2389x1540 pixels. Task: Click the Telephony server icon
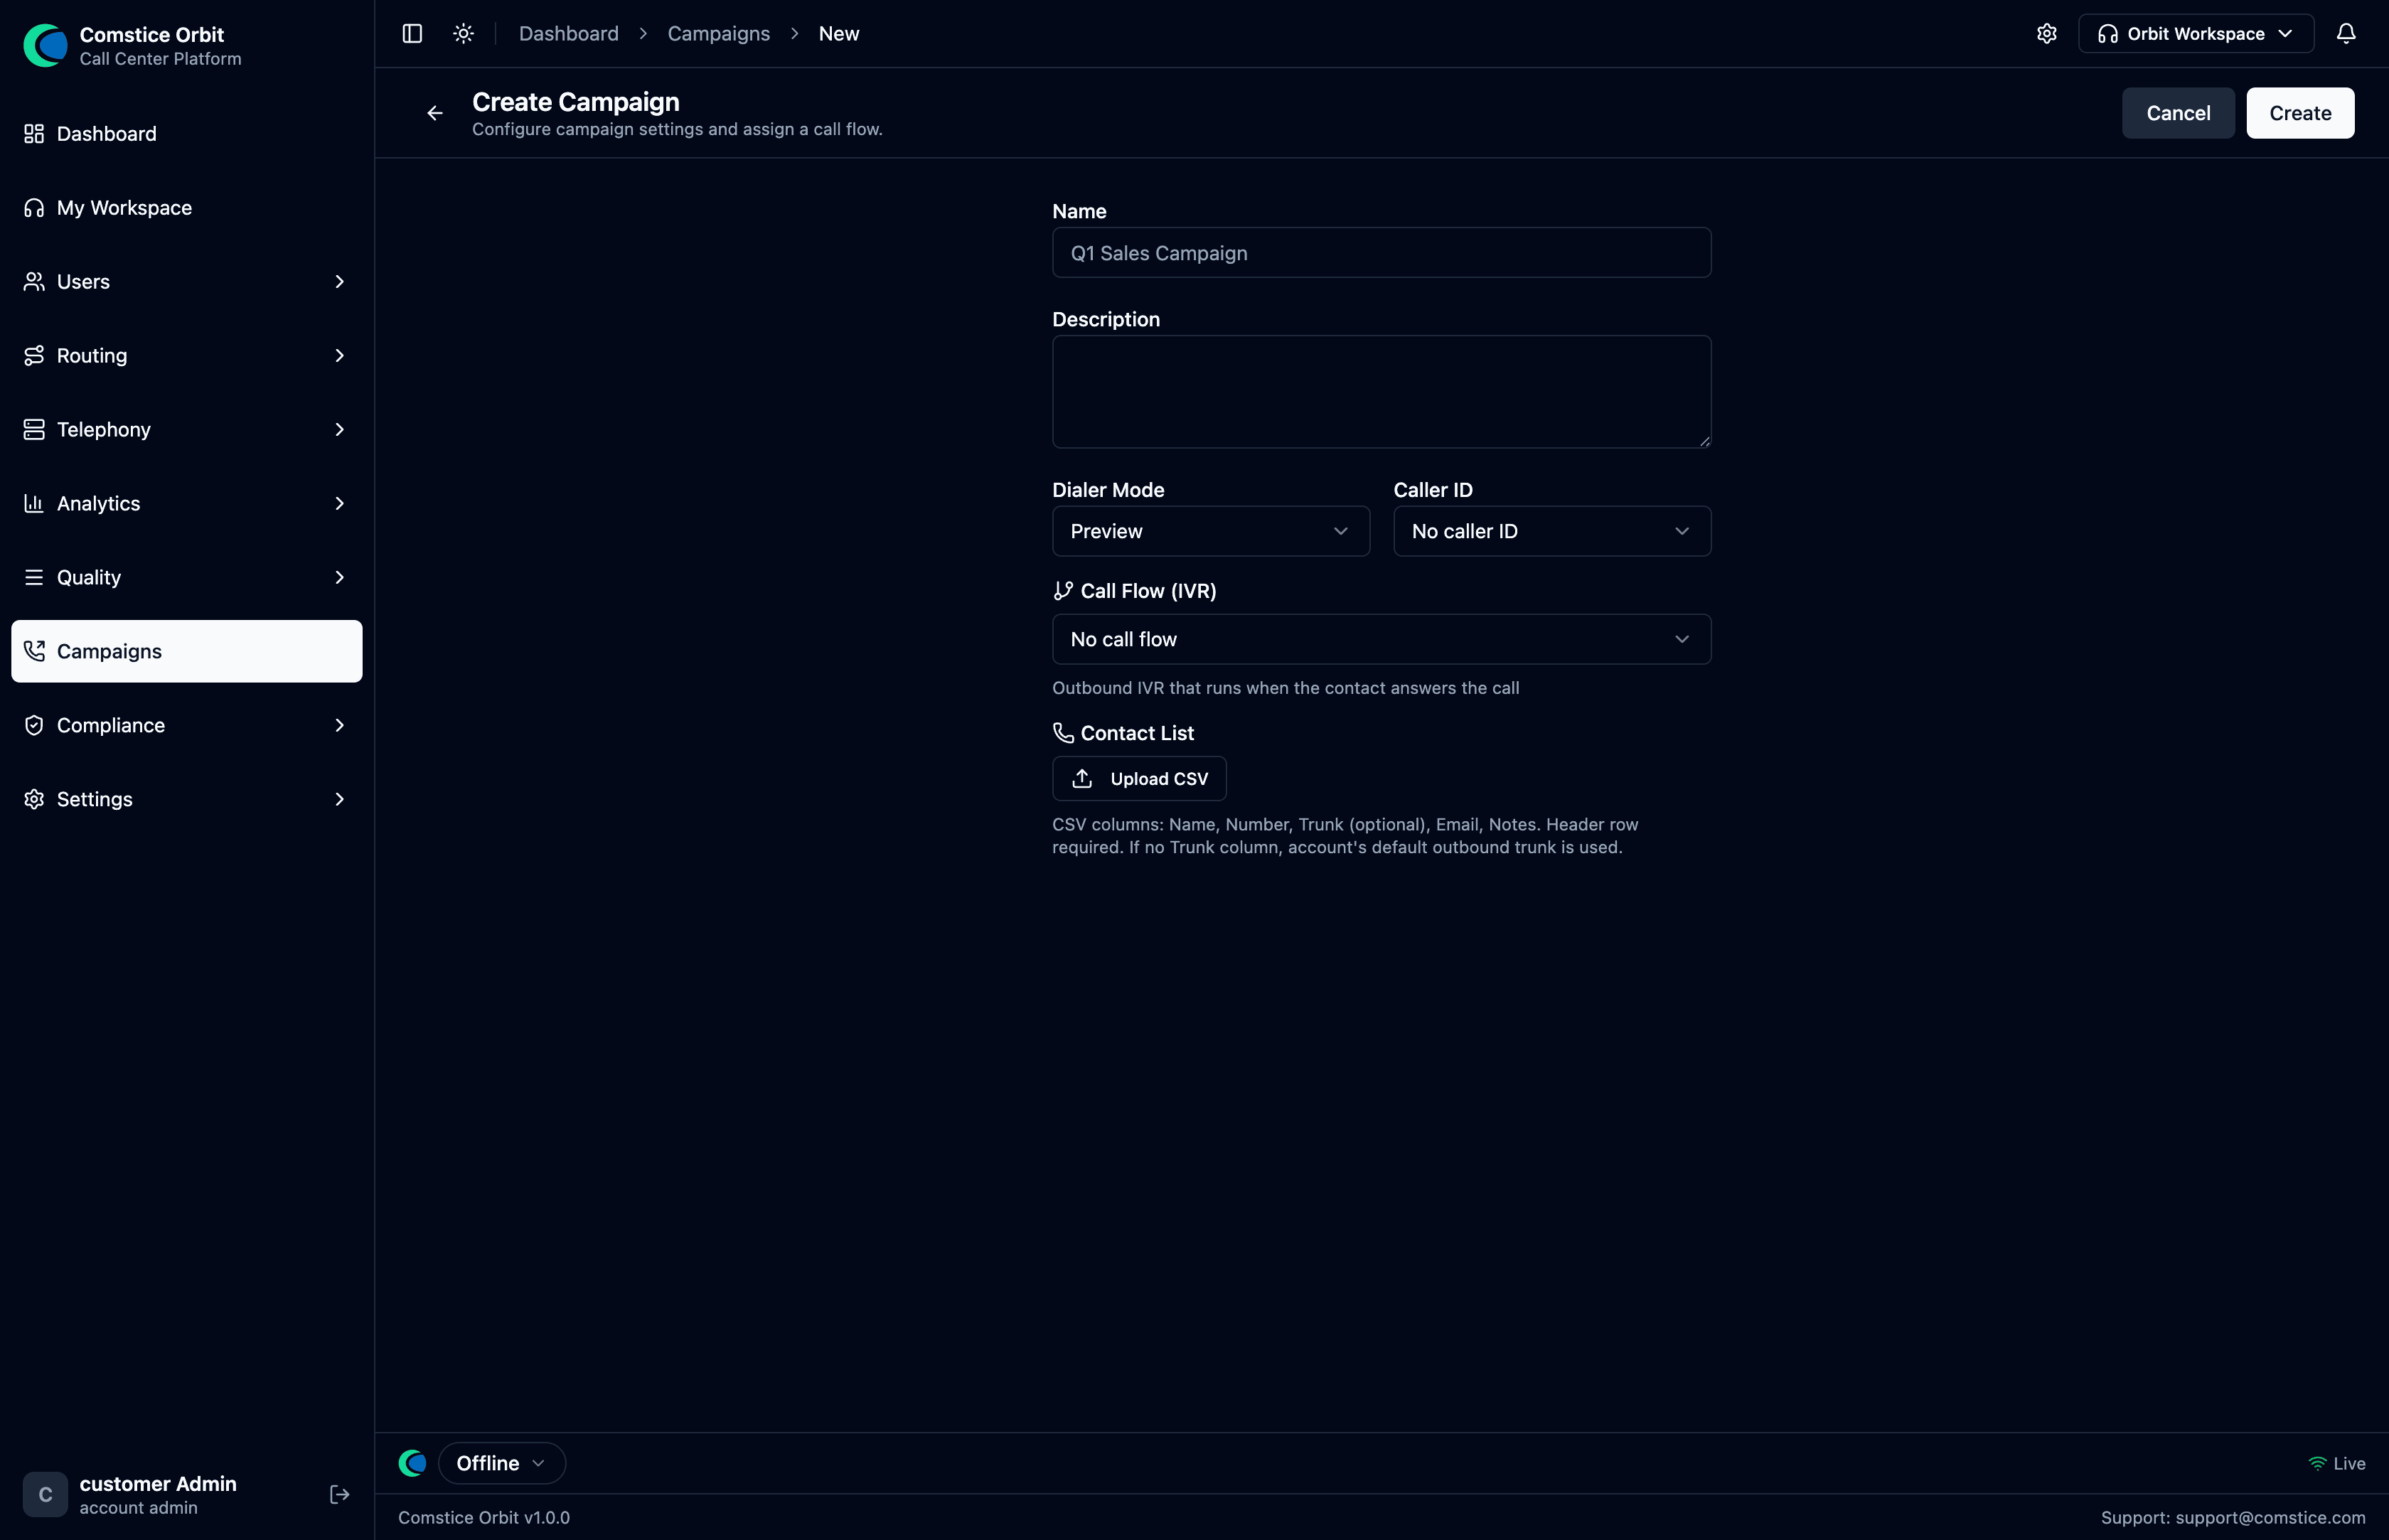34,430
